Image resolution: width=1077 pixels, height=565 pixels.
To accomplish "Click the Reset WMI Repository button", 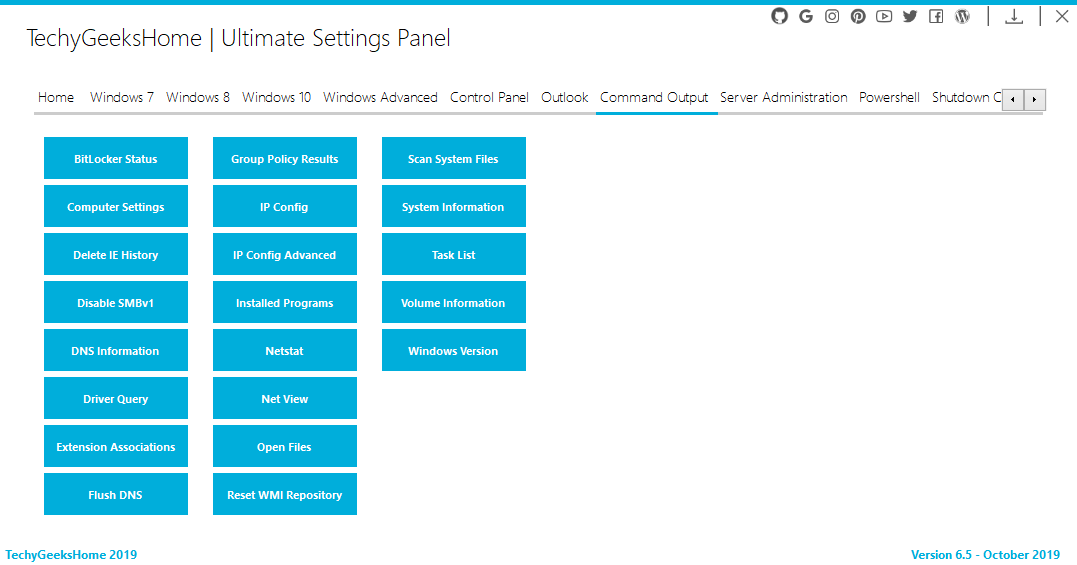I will pyautogui.click(x=284, y=494).
